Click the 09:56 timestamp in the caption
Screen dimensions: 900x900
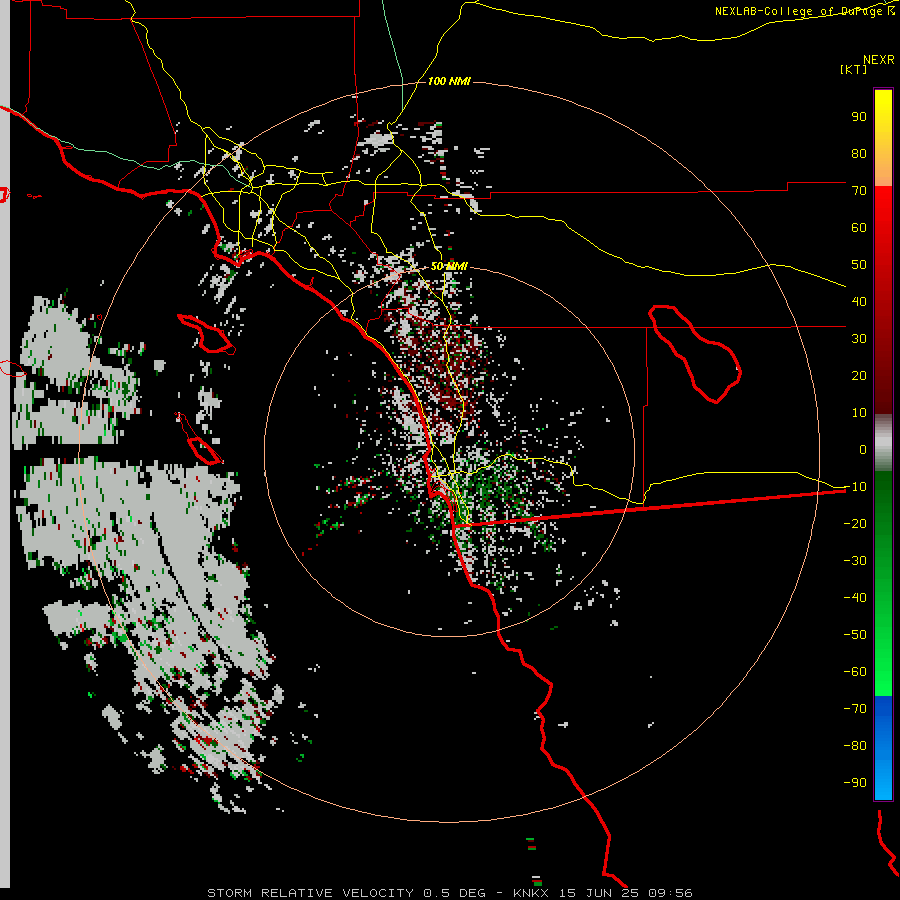(x=670, y=893)
